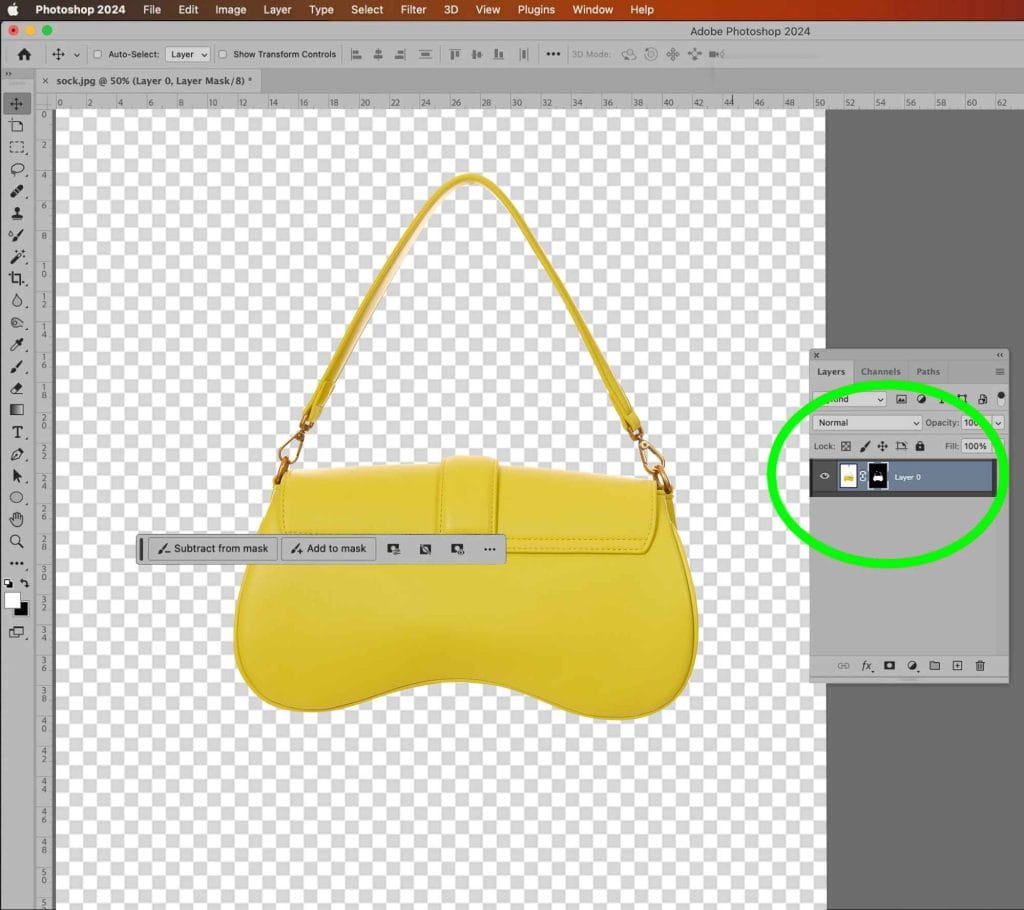Select the Lasso tool
This screenshot has width=1024, height=910.
click(x=15, y=170)
